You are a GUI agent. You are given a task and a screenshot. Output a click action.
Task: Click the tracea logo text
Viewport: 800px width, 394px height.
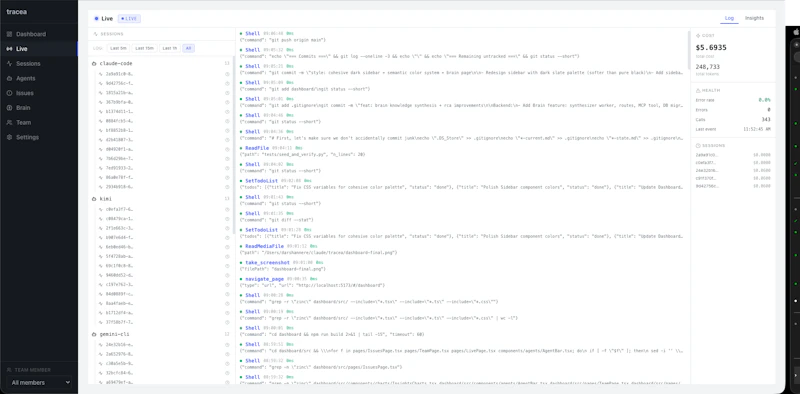(16, 12)
